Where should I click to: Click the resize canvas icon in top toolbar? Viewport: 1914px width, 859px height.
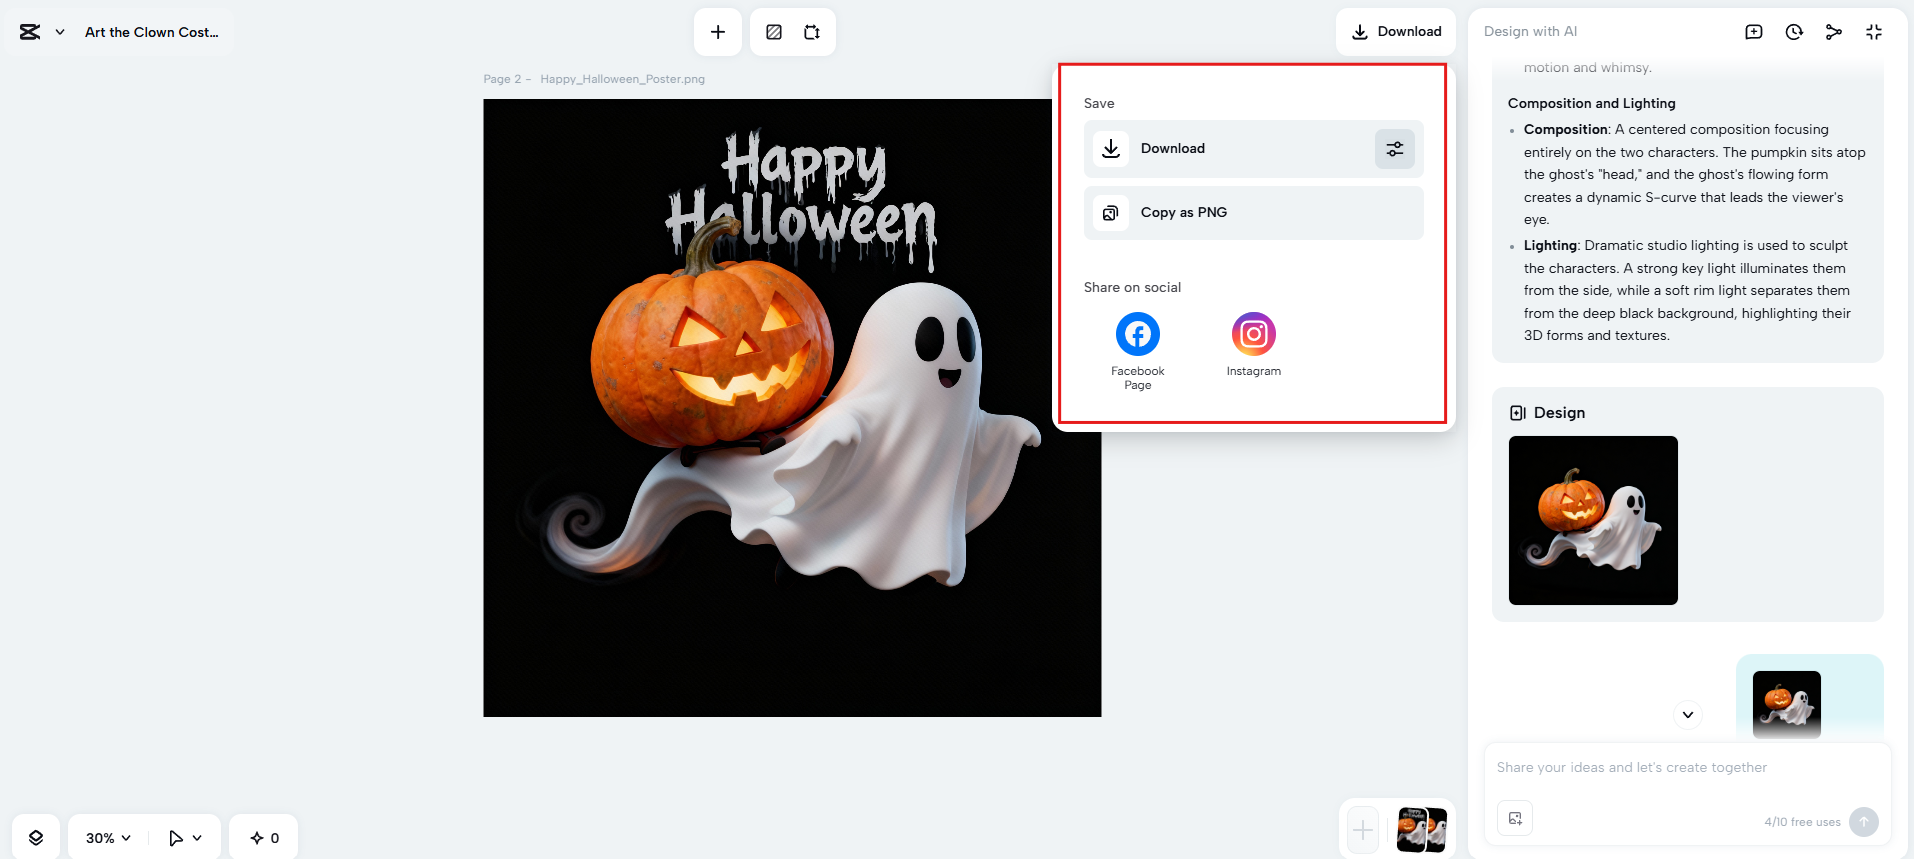812,32
